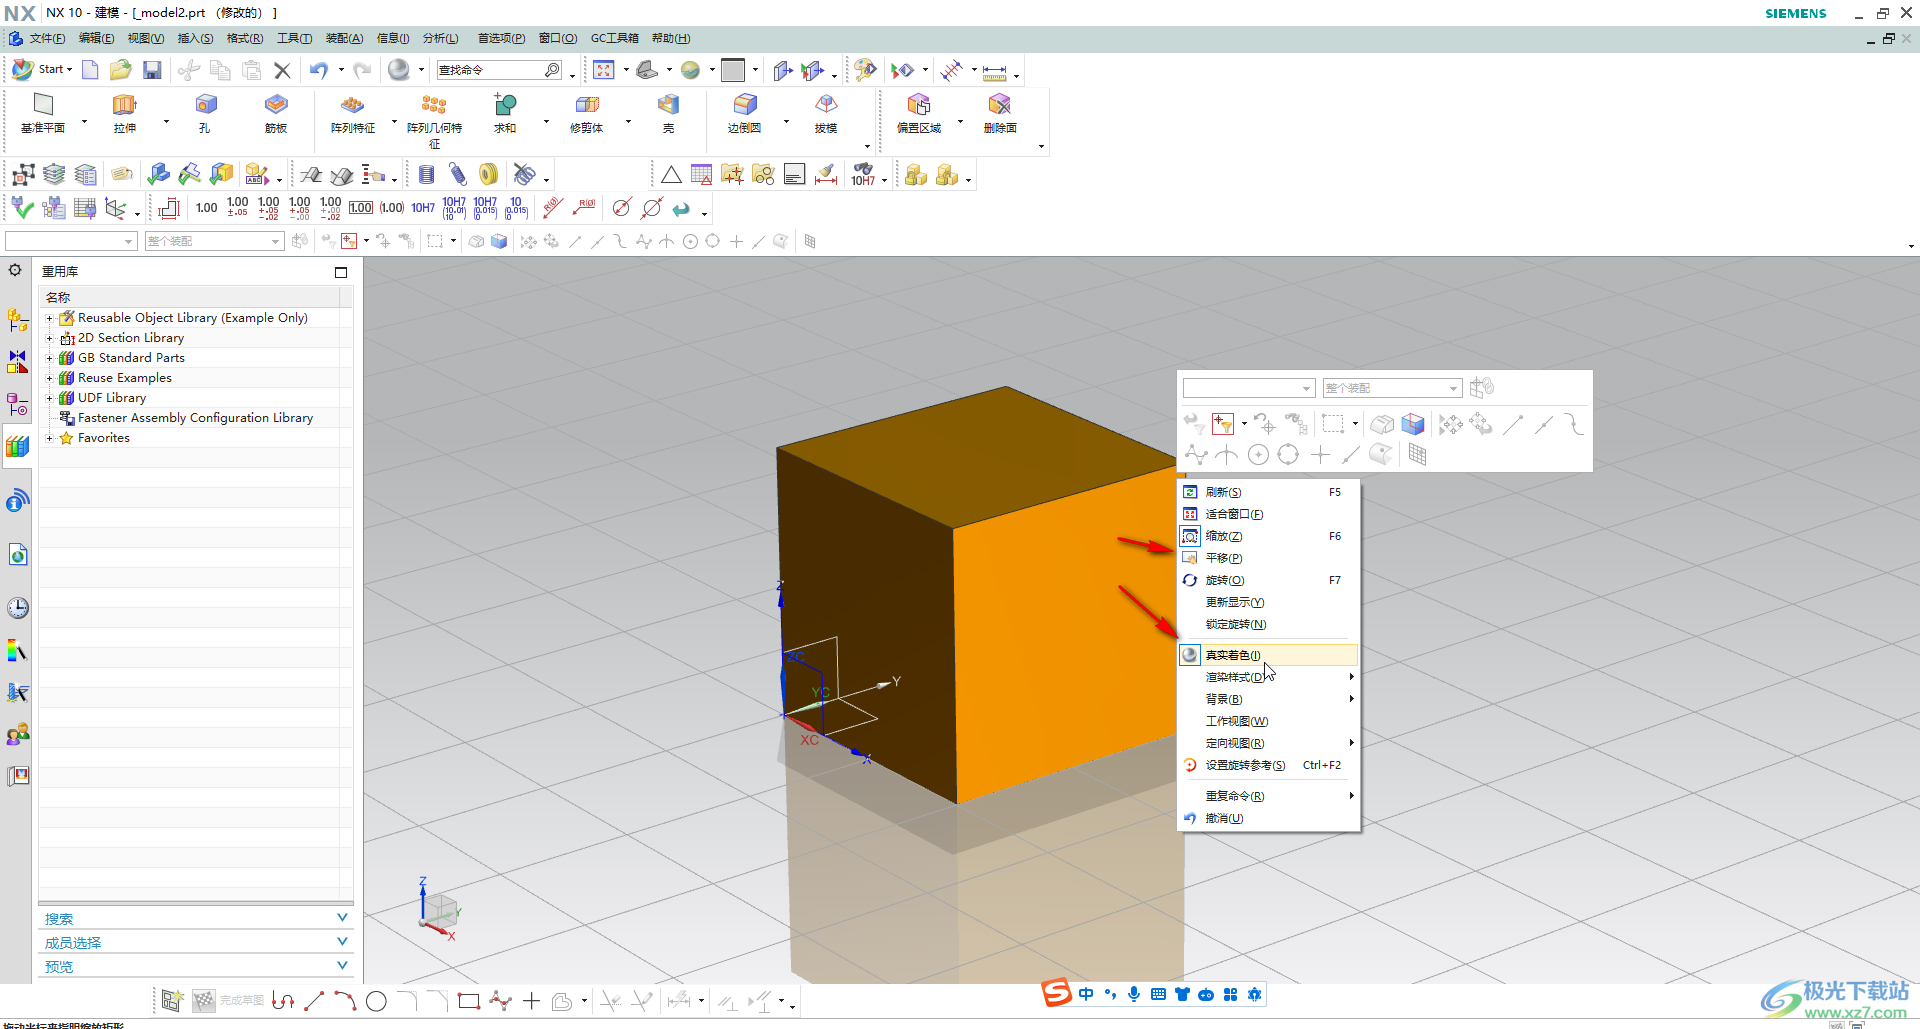Click 适合窗口 fit view entry
Viewport: 1920px width, 1029px height.
[x=1234, y=514]
